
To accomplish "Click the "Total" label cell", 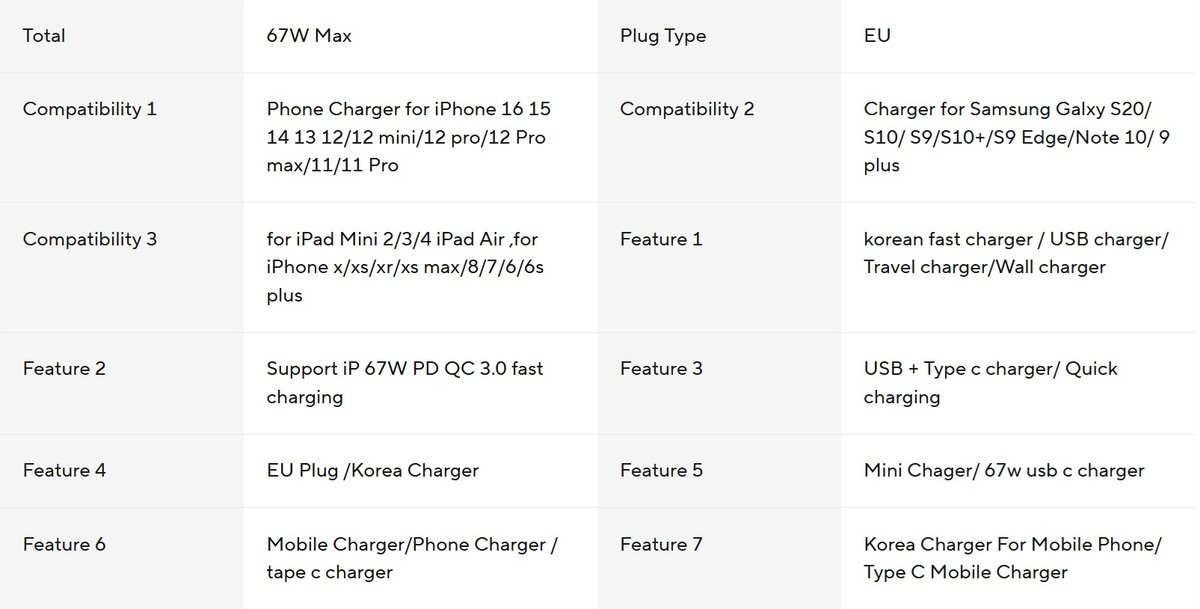I will pos(44,36).
